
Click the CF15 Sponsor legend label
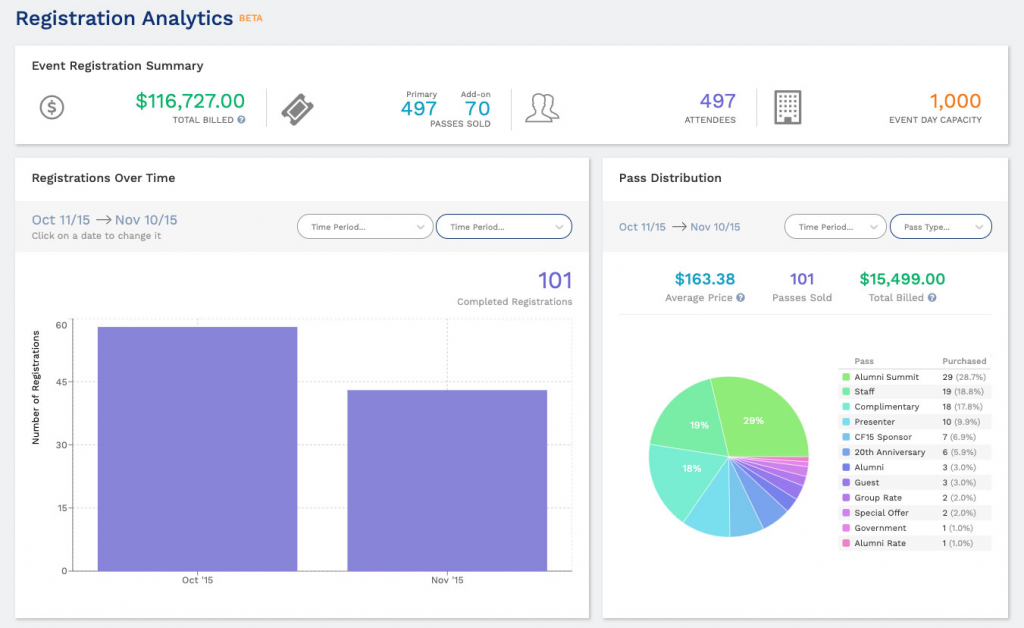[x=883, y=437]
